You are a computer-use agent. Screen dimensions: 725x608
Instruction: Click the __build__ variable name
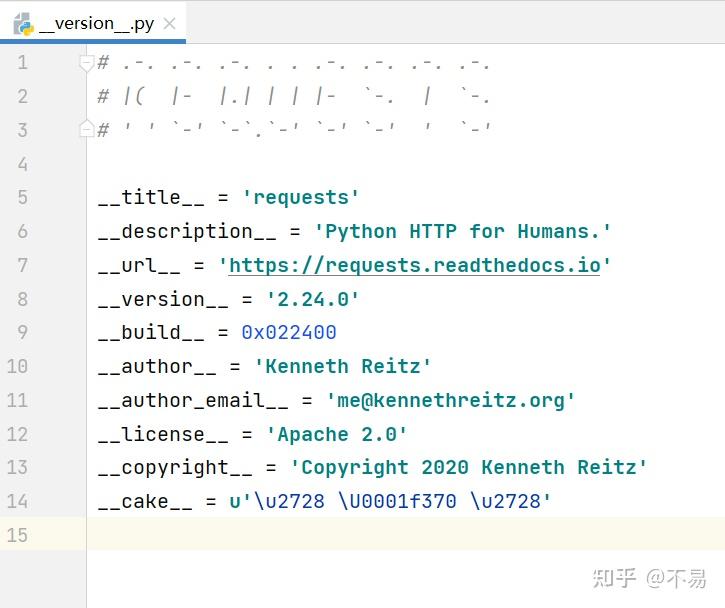point(151,333)
